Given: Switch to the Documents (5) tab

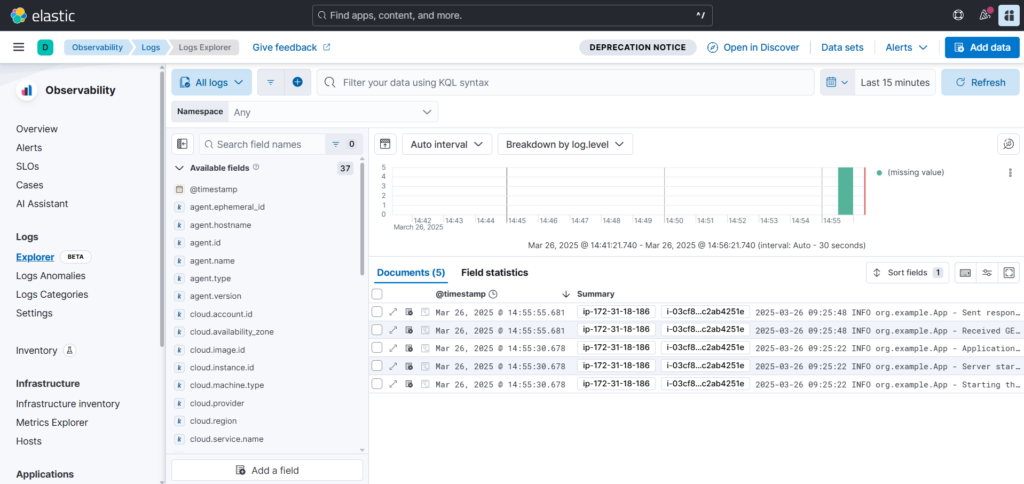Looking at the screenshot, I should coord(411,272).
